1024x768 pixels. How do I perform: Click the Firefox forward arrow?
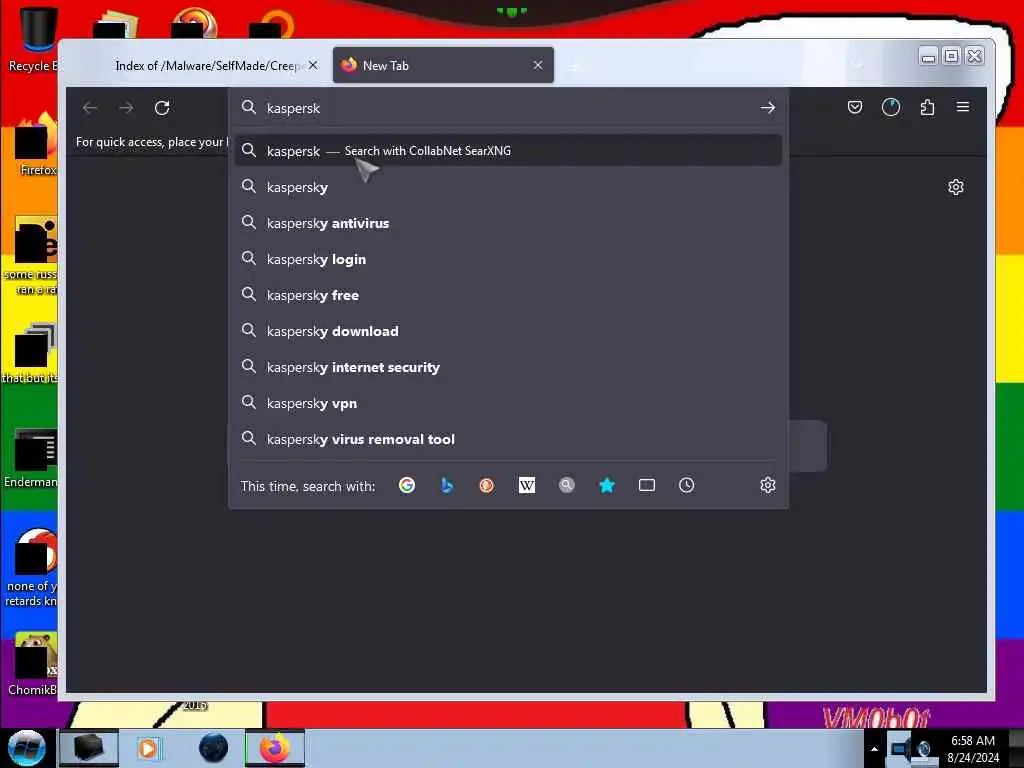[126, 108]
